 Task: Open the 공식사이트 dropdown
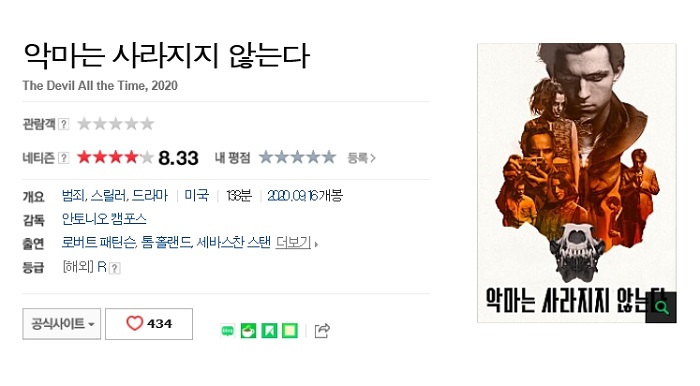62,324
